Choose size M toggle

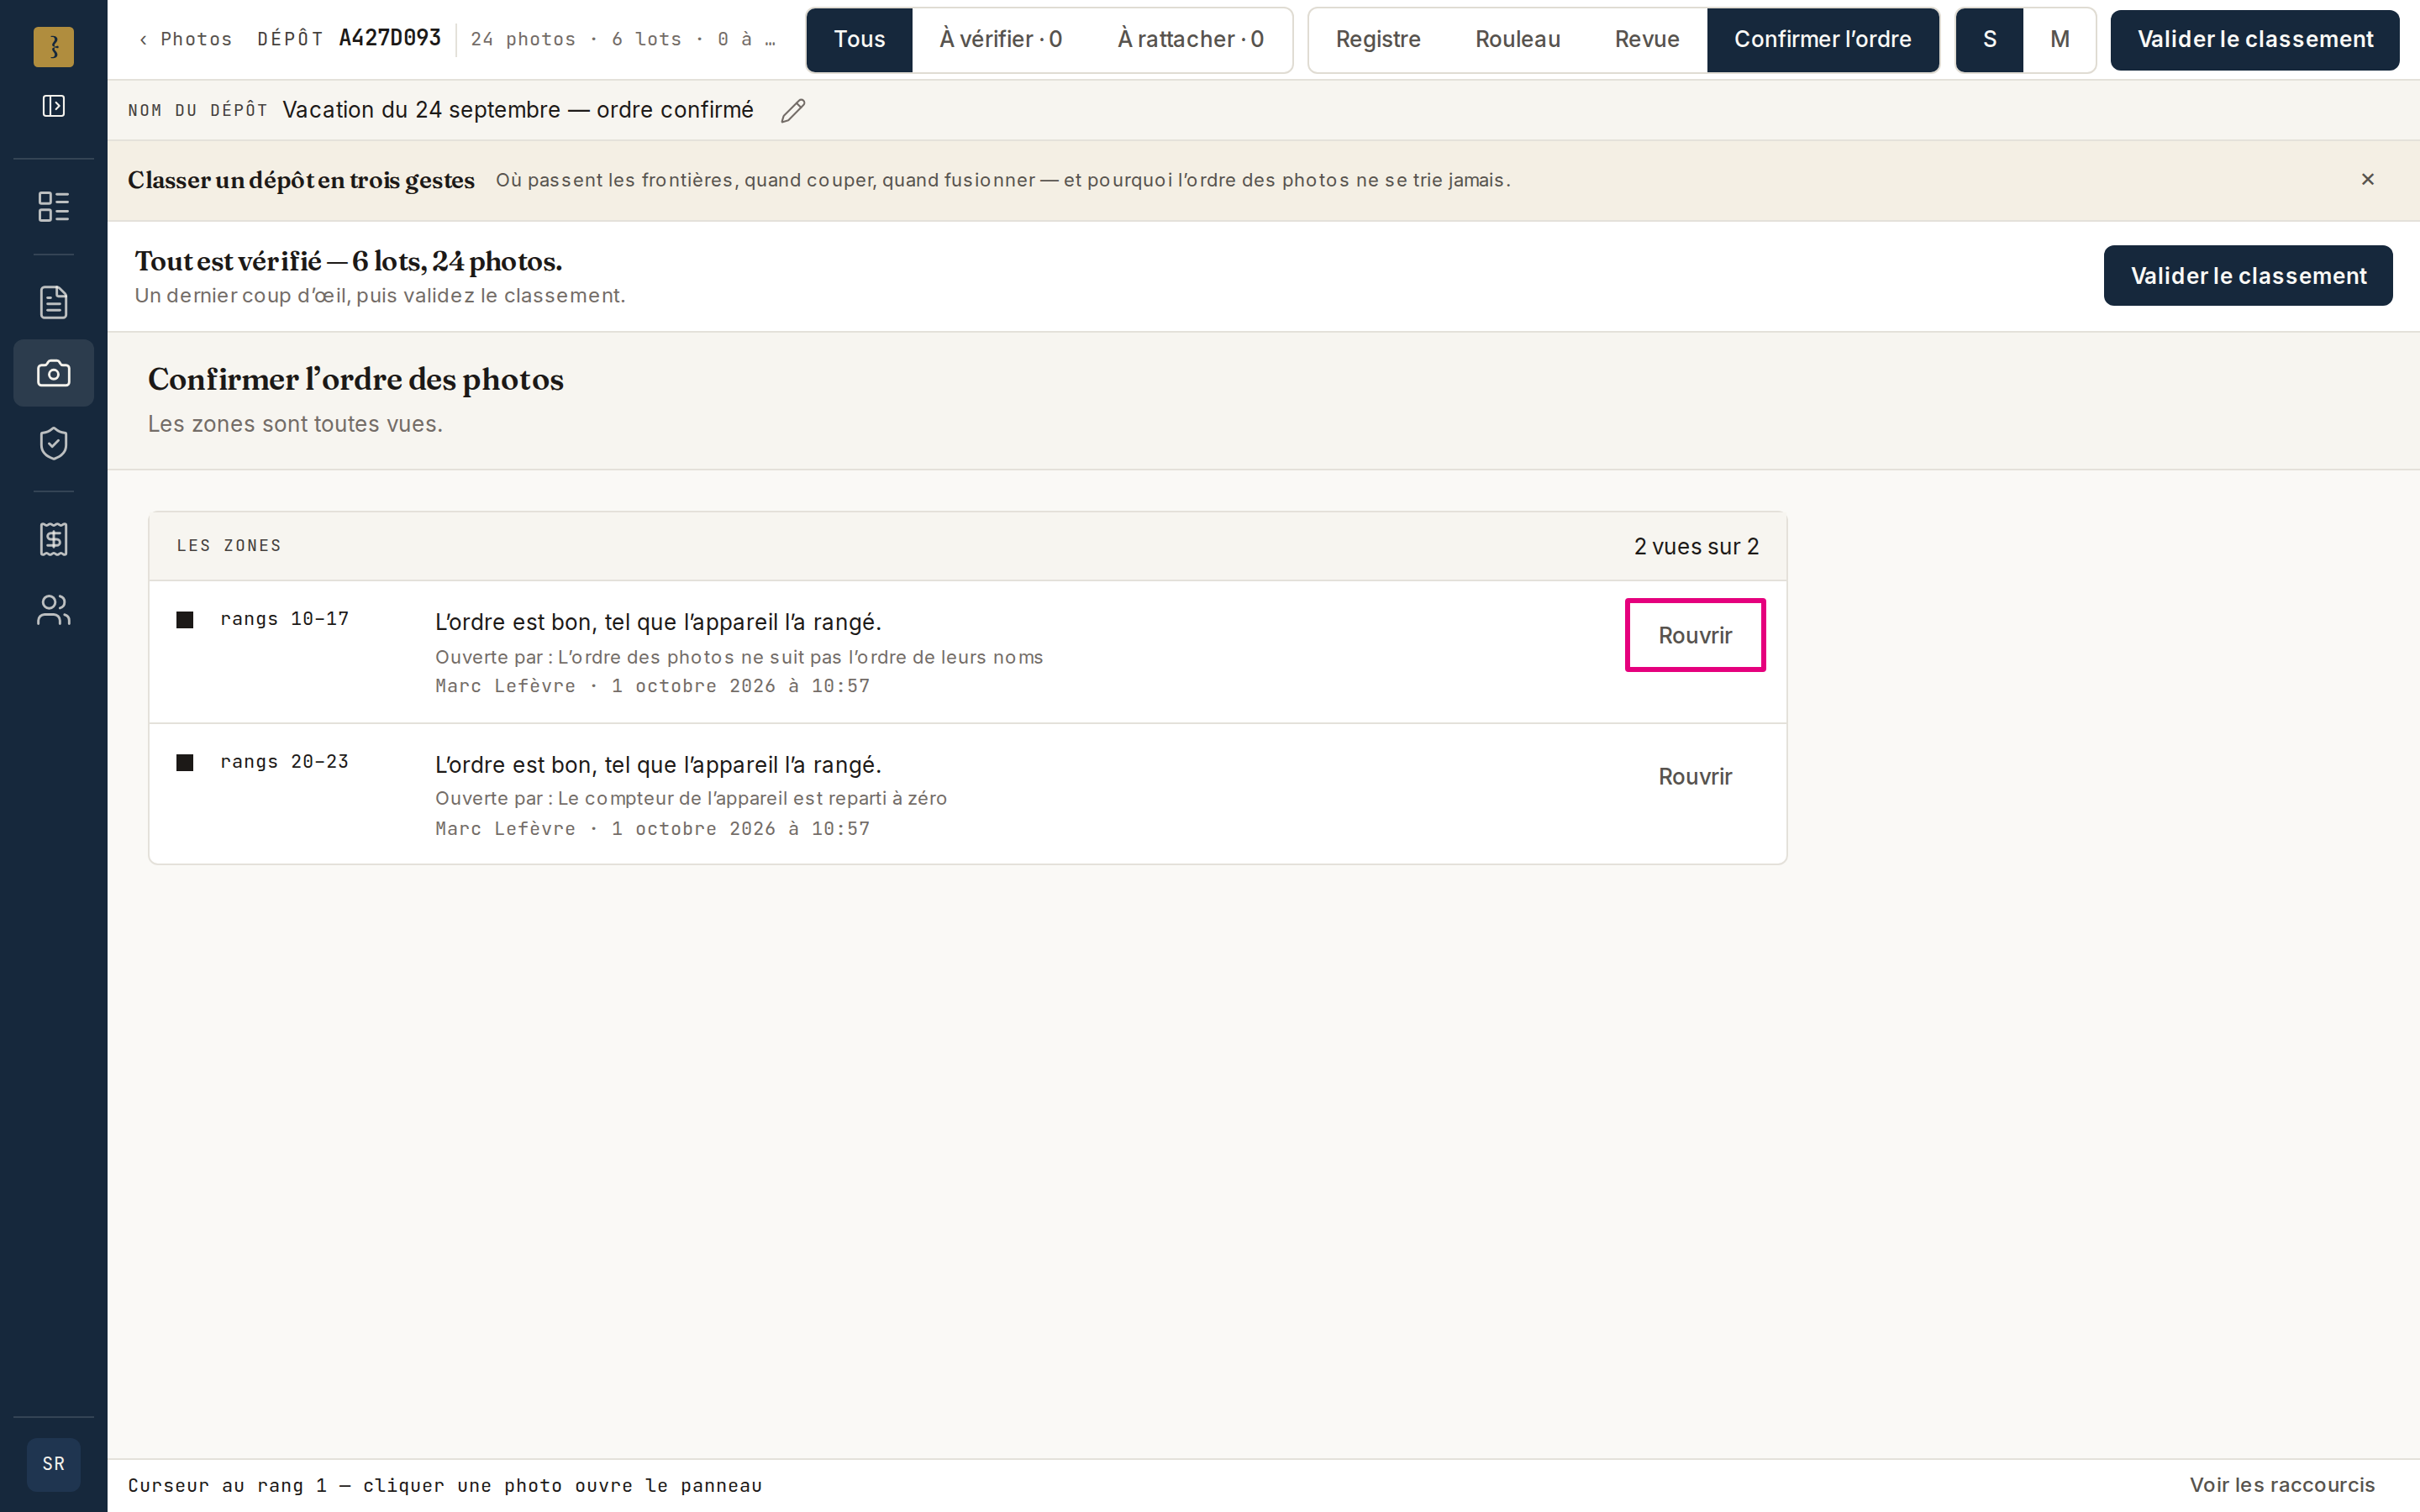(x=2059, y=39)
